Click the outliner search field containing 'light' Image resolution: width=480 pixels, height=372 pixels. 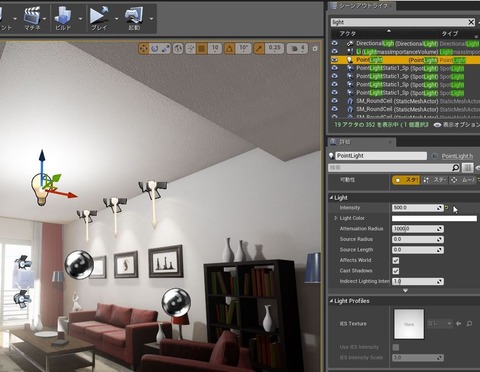(399, 22)
